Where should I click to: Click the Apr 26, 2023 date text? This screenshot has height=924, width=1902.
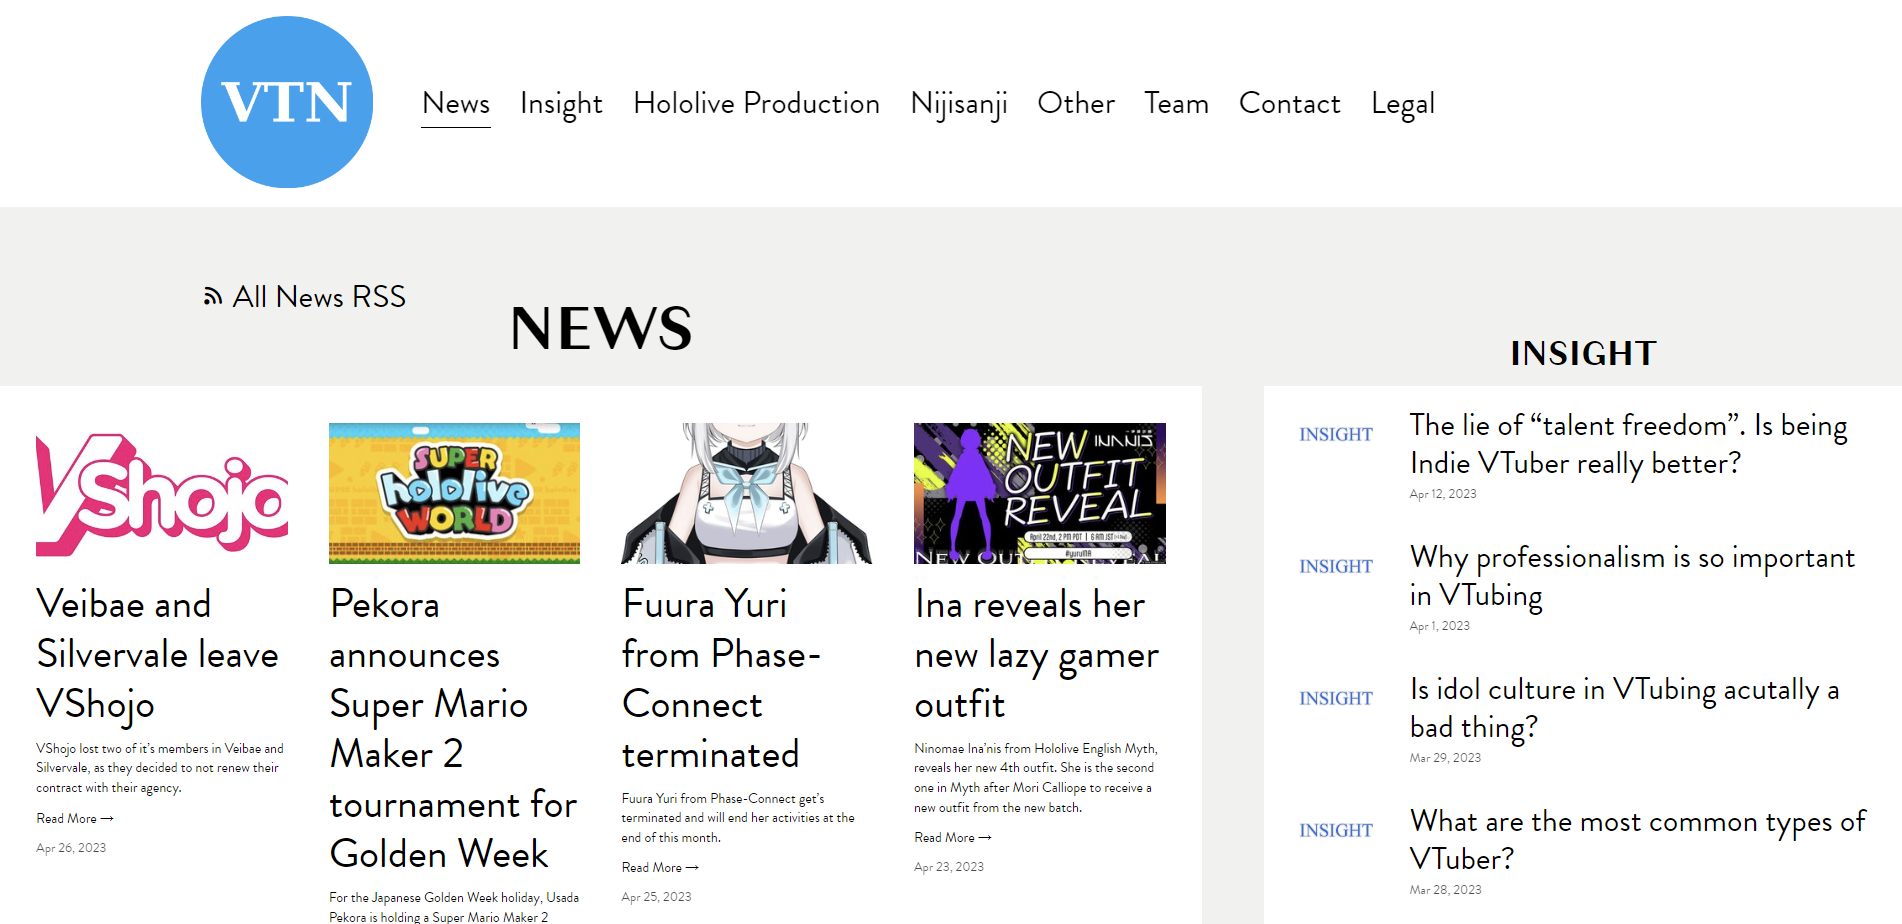pyautogui.click(x=71, y=847)
